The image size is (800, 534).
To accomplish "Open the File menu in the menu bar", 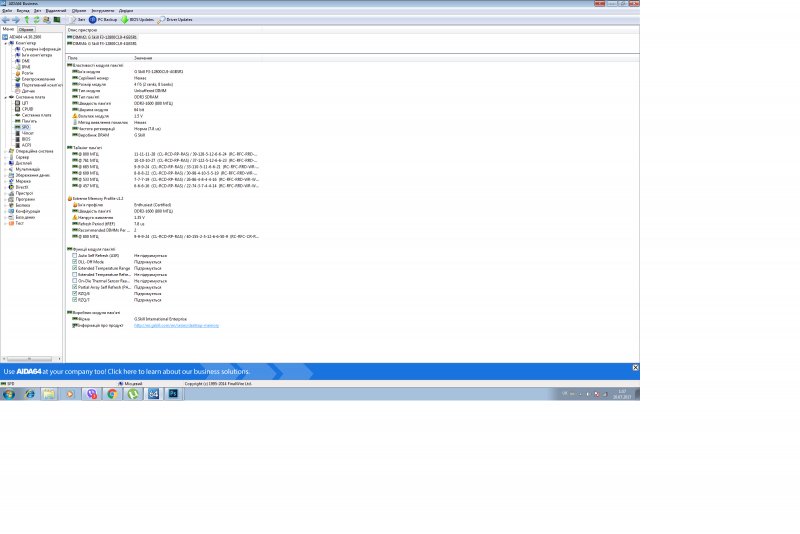I will (7, 10).
